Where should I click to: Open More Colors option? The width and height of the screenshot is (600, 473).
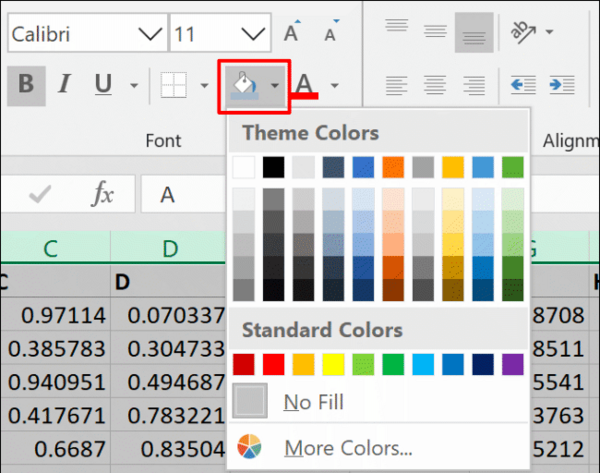click(x=379, y=447)
